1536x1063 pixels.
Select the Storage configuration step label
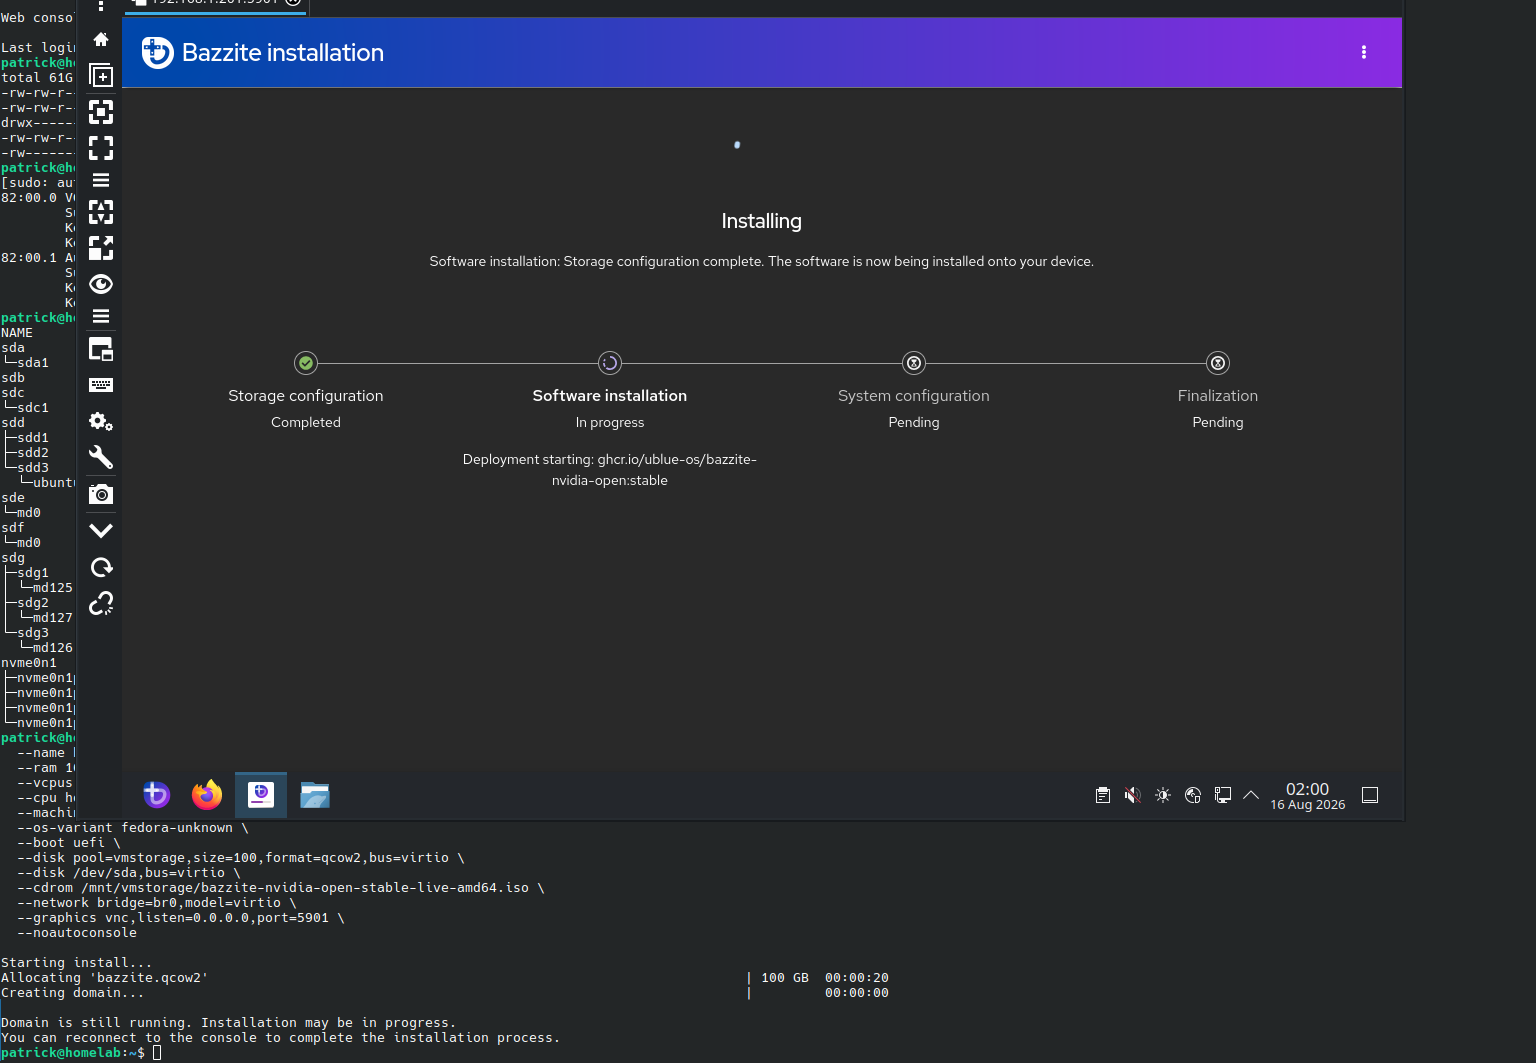pos(306,396)
